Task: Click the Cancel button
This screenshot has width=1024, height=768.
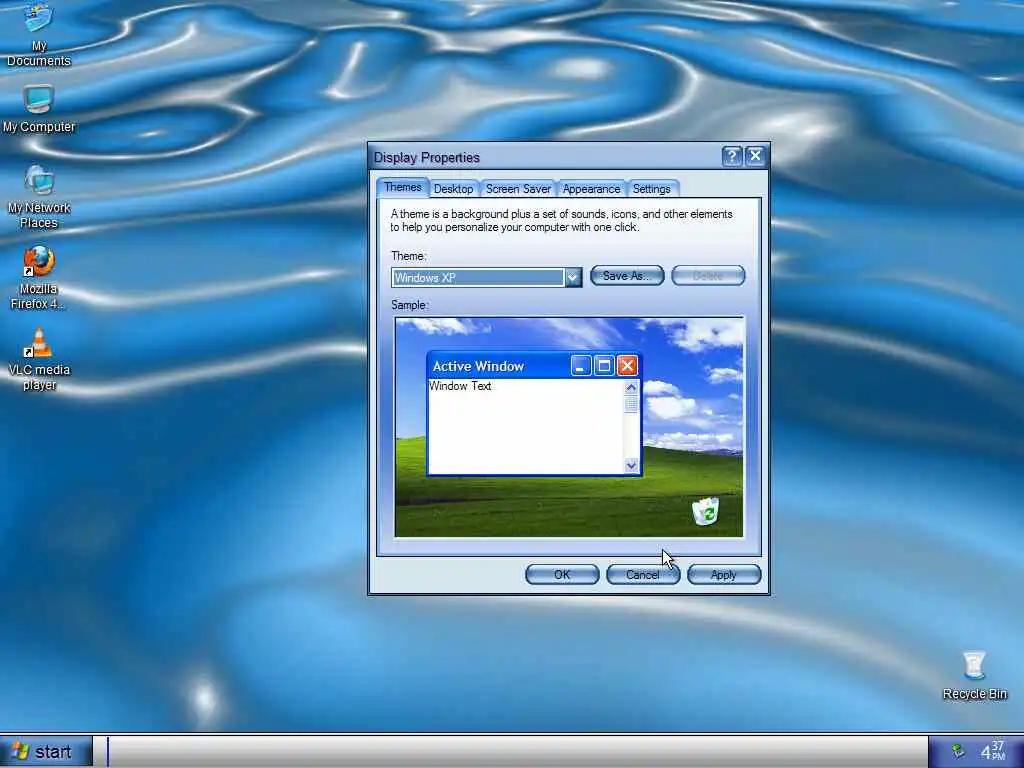Action: point(643,575)
